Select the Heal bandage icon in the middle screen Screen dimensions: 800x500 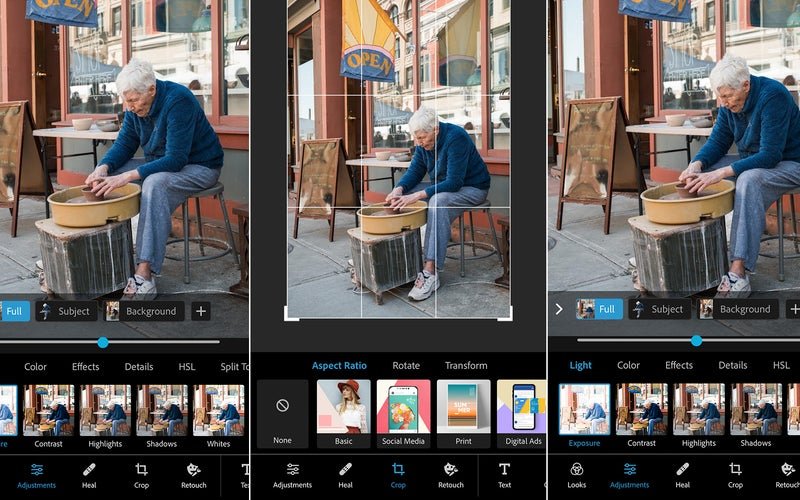point(345,469)
